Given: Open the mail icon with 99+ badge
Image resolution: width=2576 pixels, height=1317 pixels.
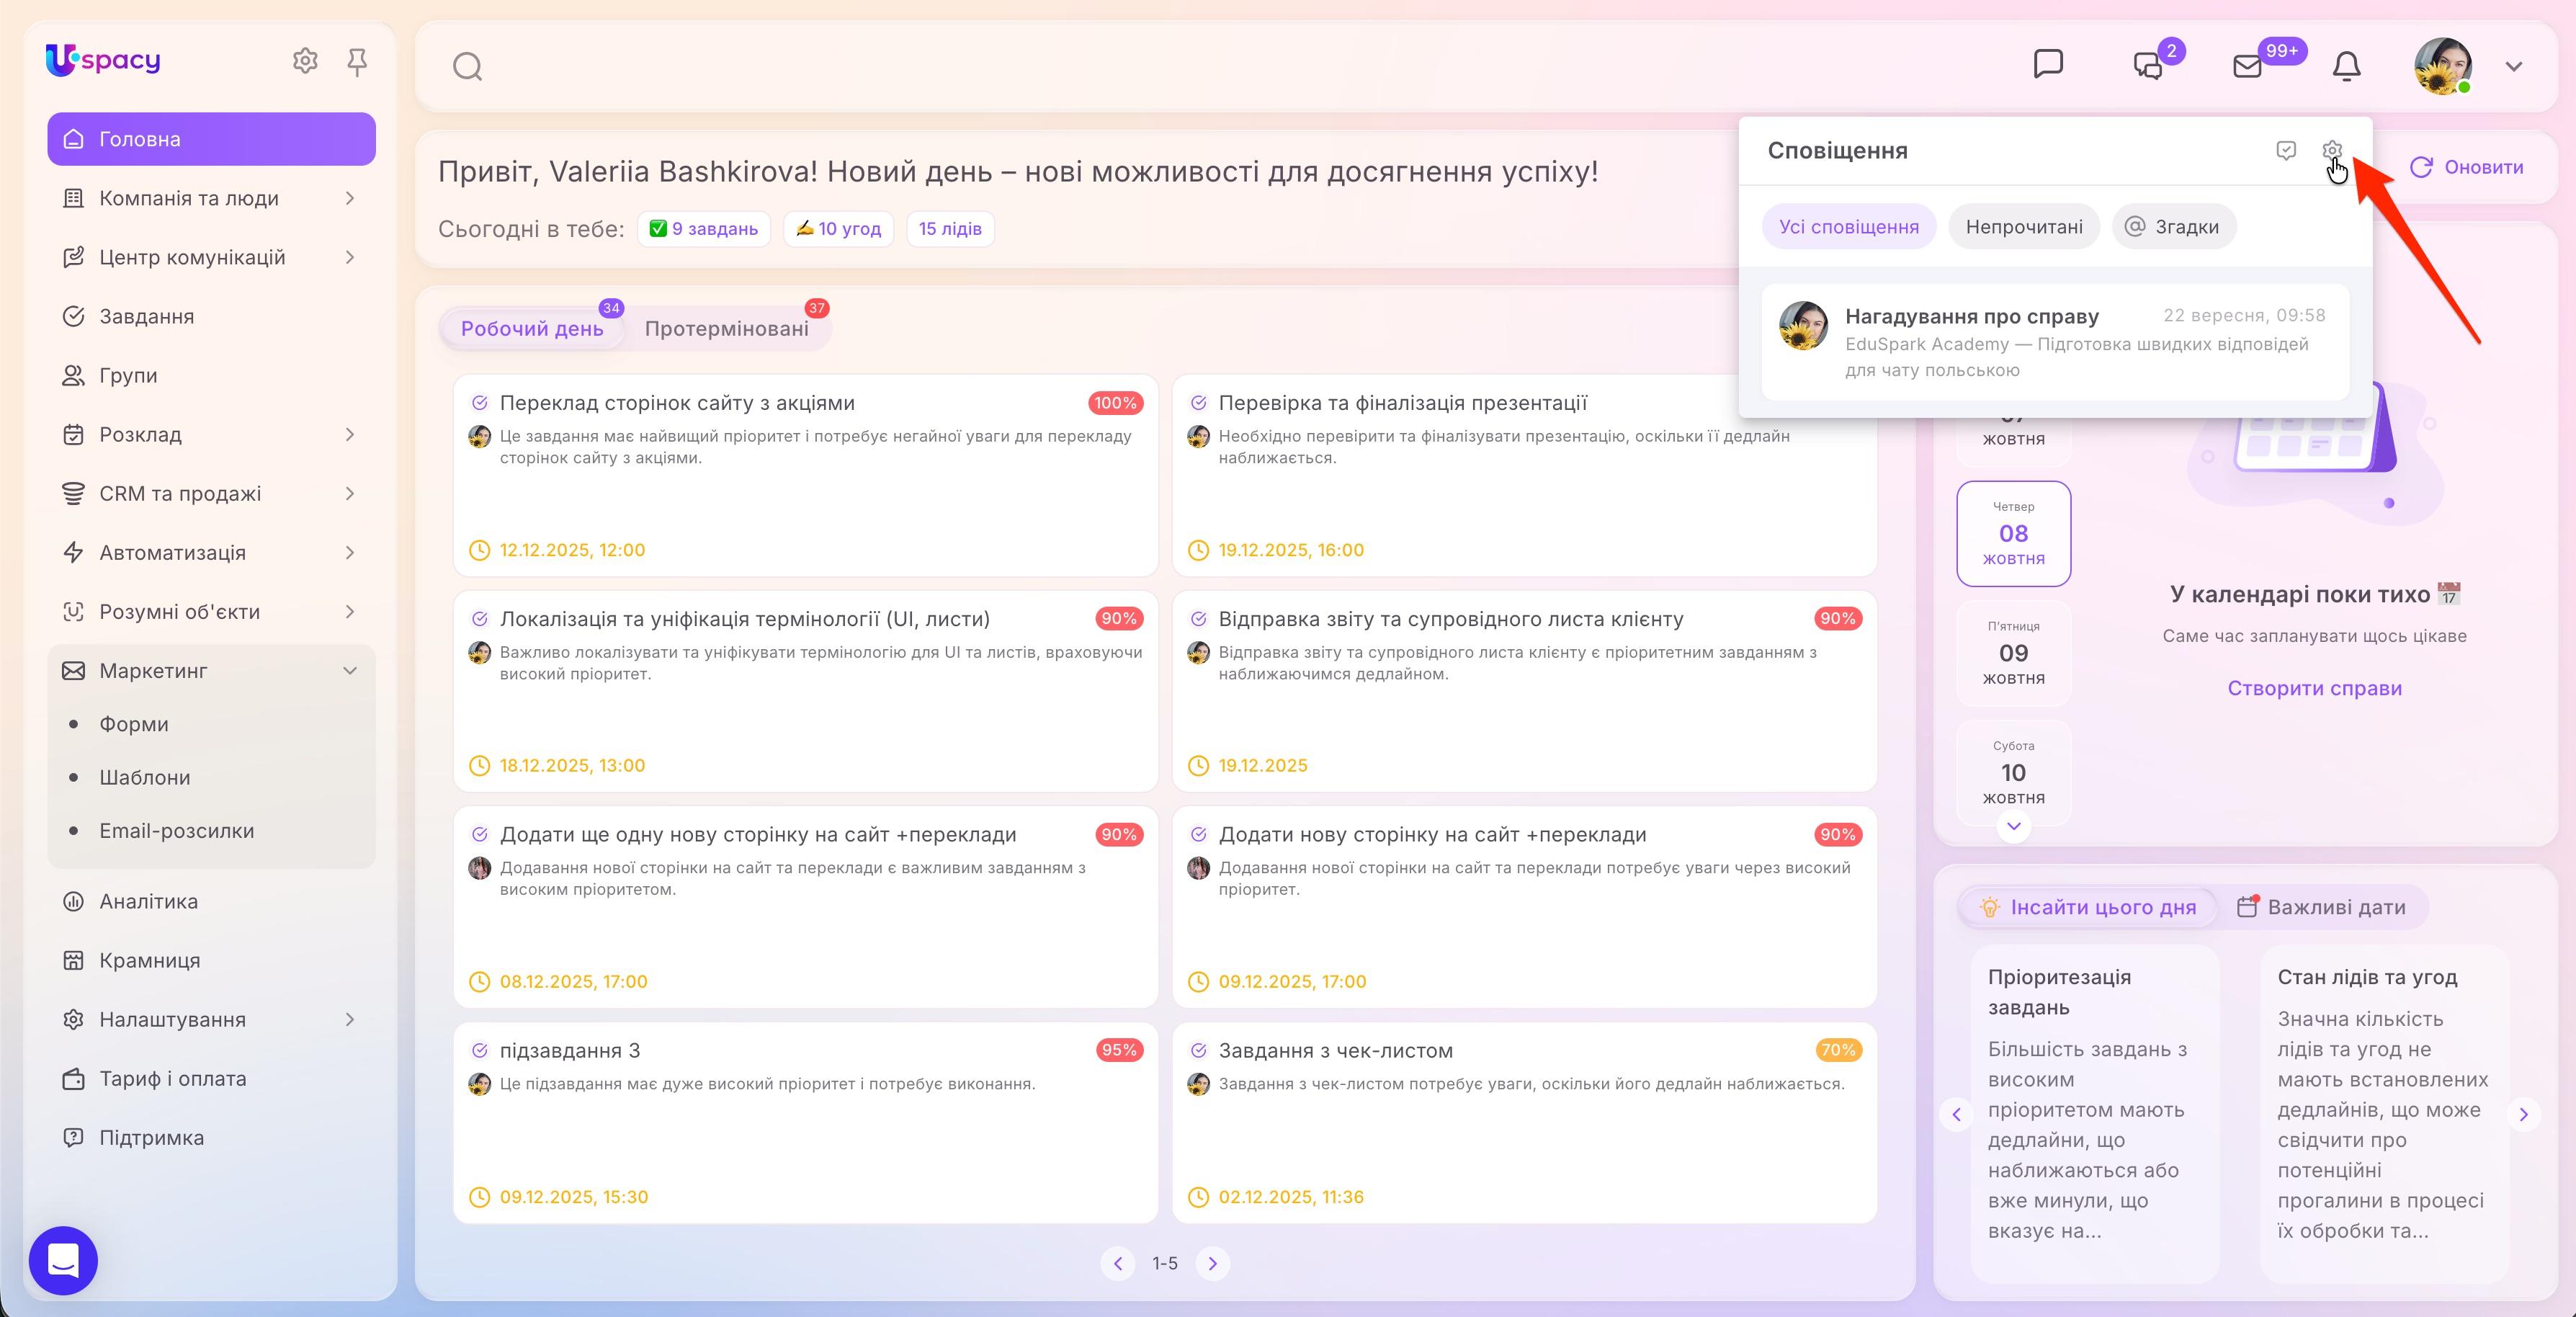Looking at the screenshot, I should pos(2247,66).
